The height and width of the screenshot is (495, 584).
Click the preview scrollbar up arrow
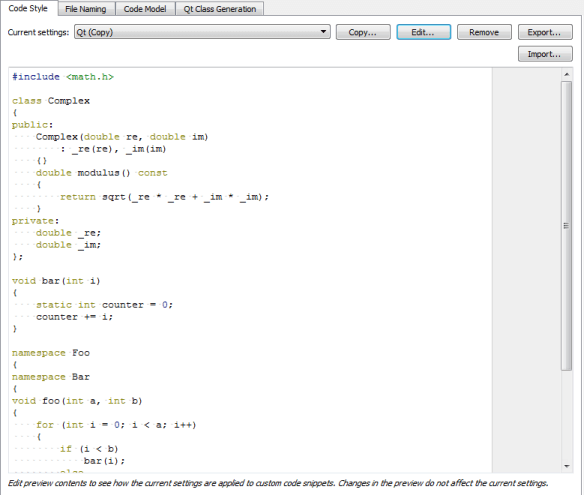566,74
